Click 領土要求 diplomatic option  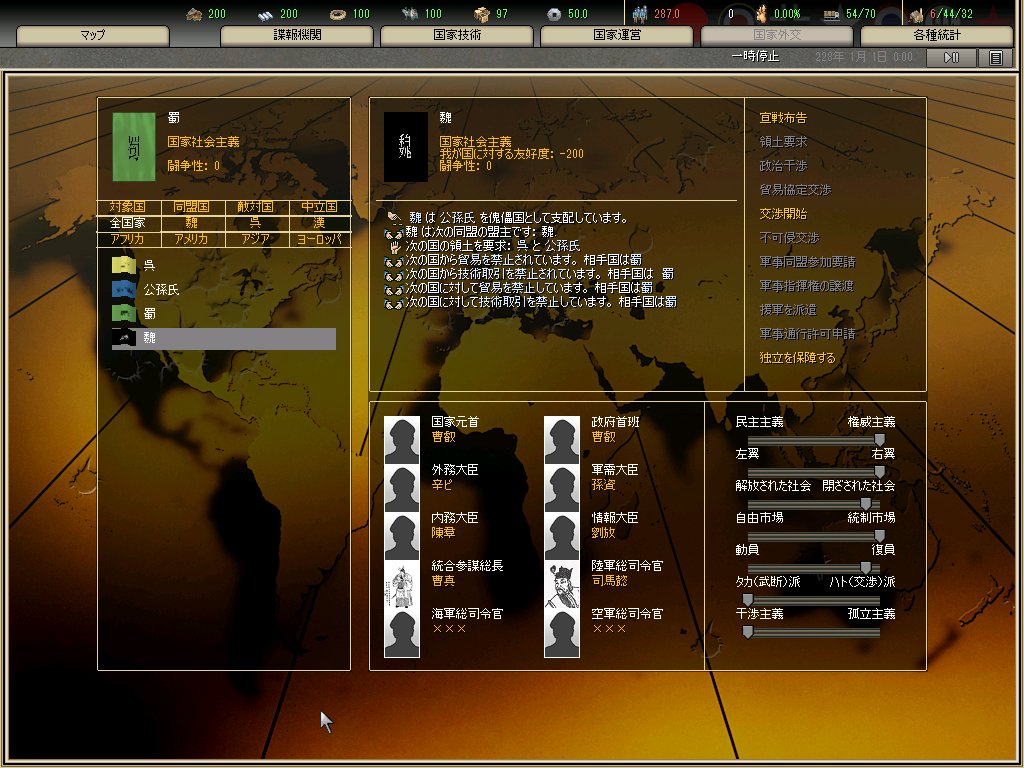[x=783, y=142]
